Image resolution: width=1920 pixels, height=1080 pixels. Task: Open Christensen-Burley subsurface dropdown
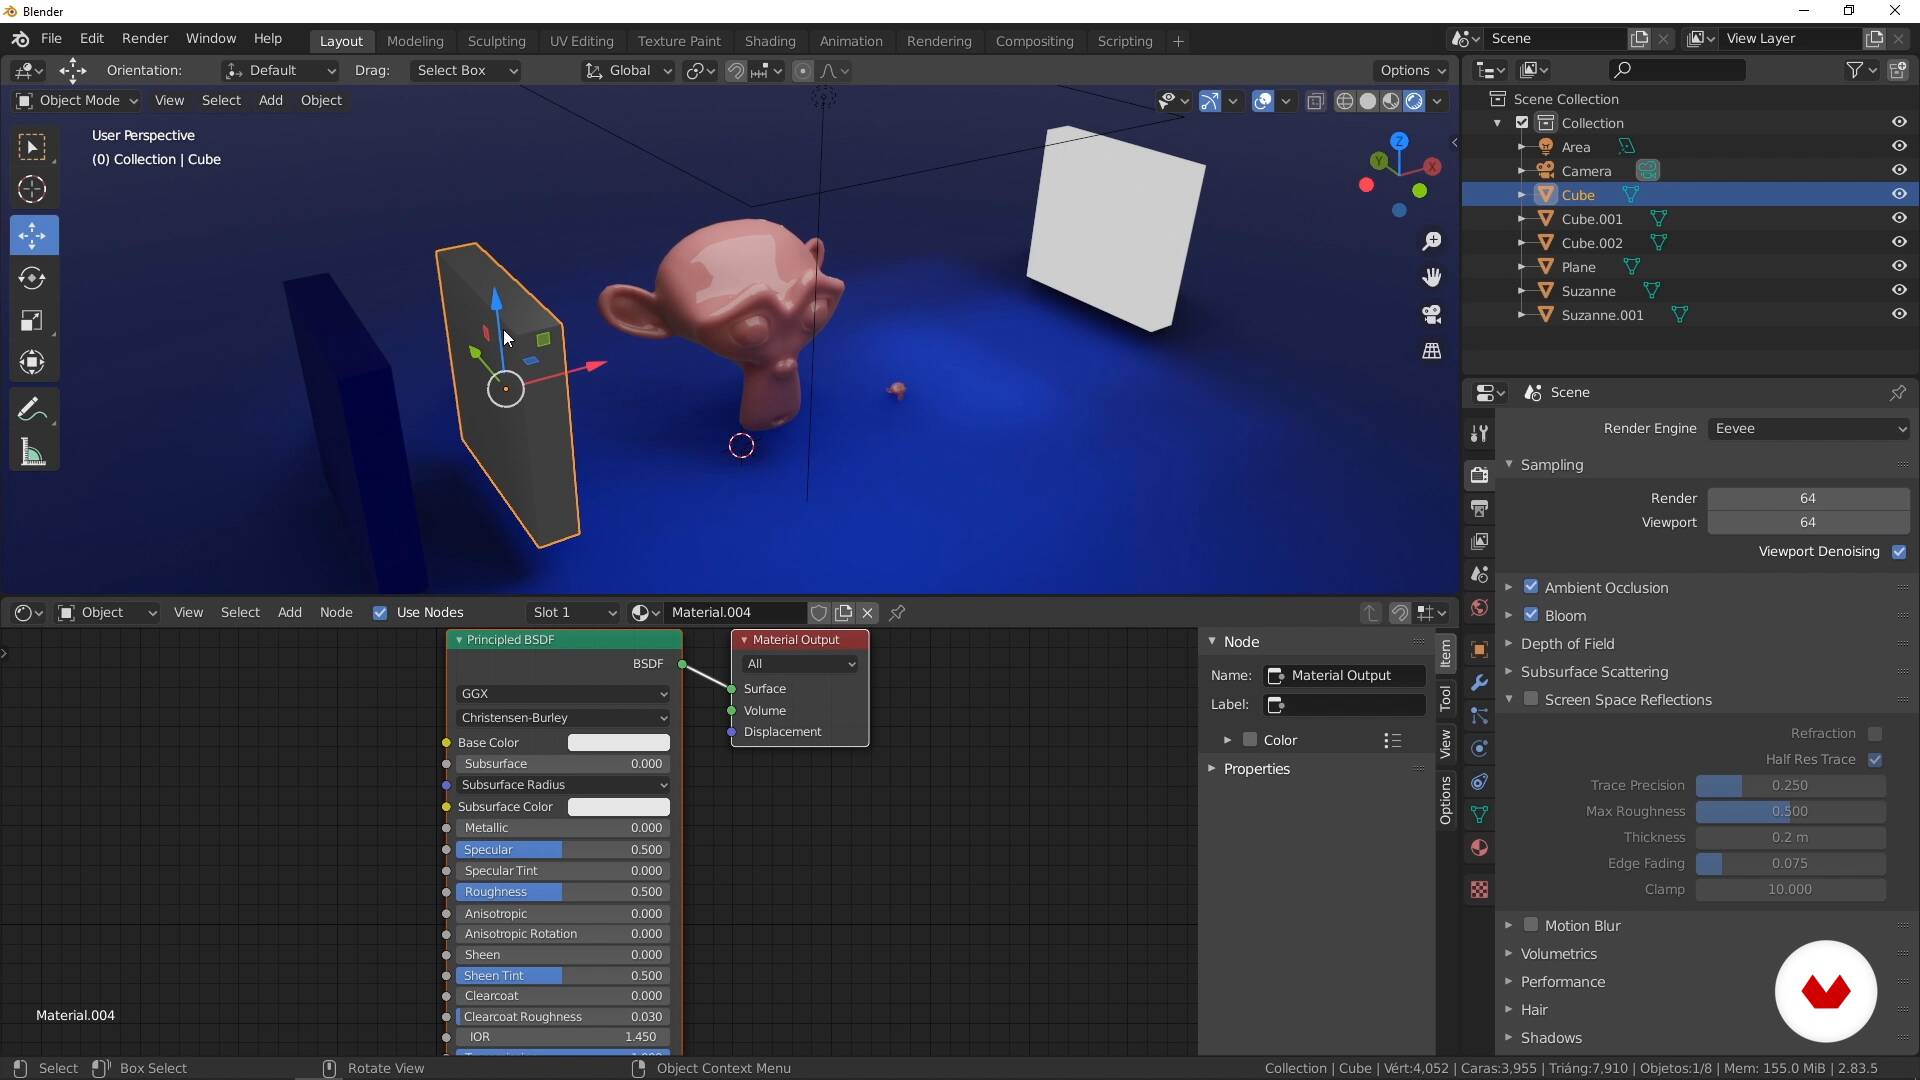click(x=563, y=718)
